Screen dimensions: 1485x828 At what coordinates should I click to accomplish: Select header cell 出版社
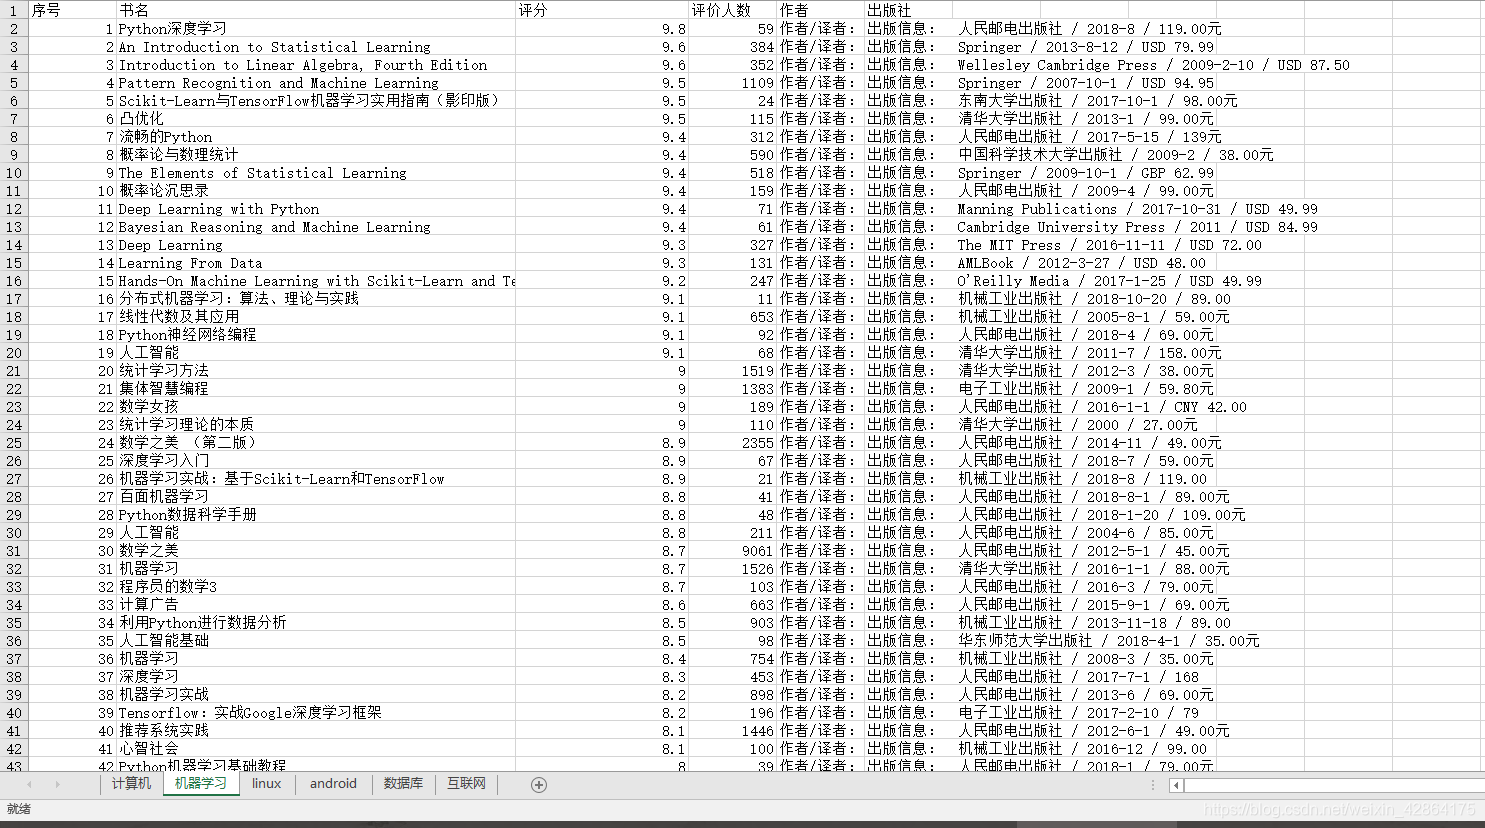tap(910, 10)
